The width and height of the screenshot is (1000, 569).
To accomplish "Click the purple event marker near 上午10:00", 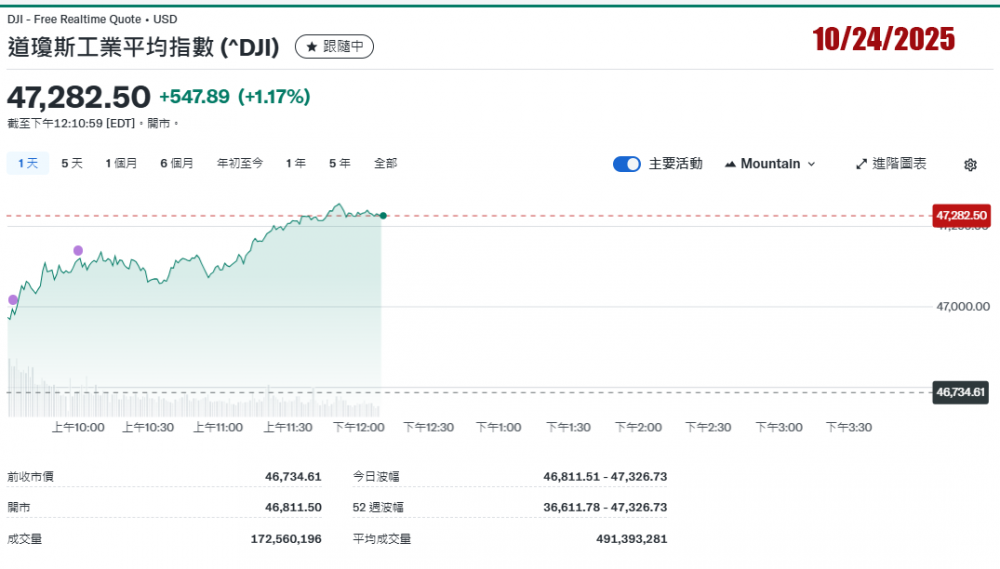I will coord(78,250).
